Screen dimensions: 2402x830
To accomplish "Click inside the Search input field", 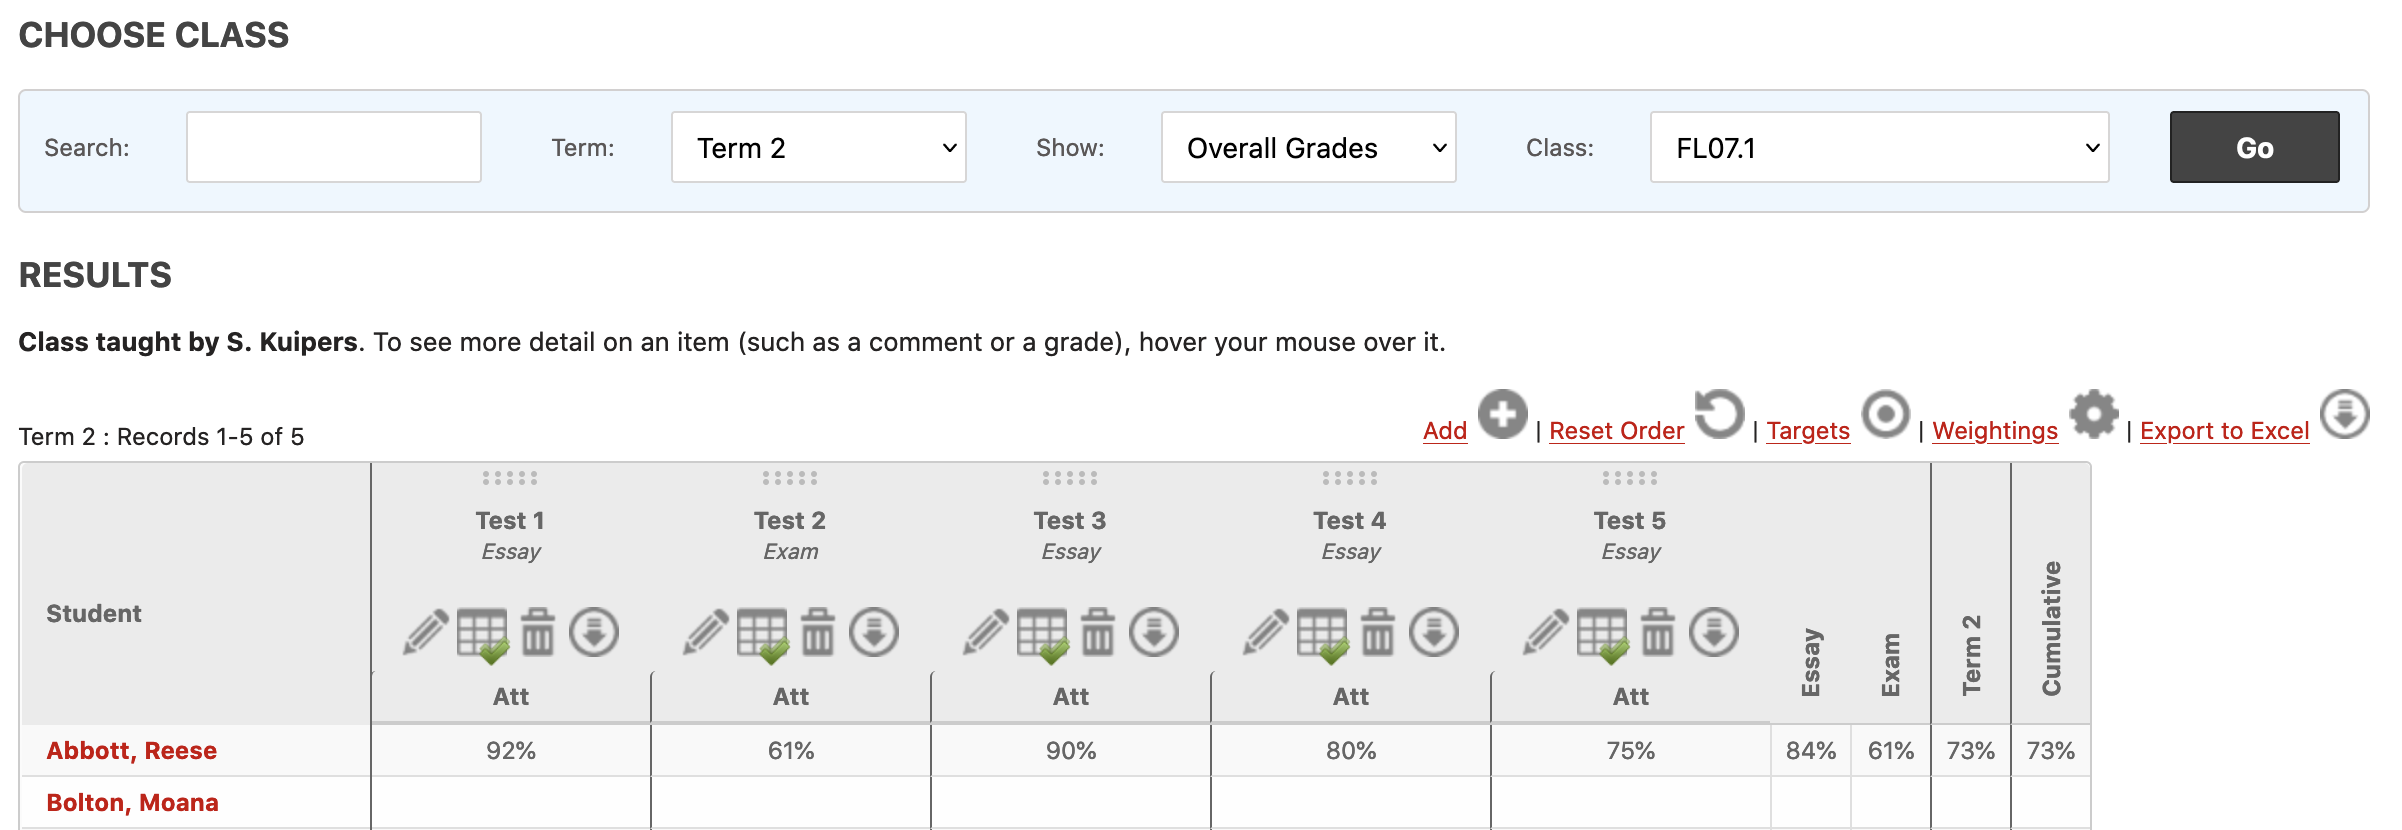I will [333, 147].
